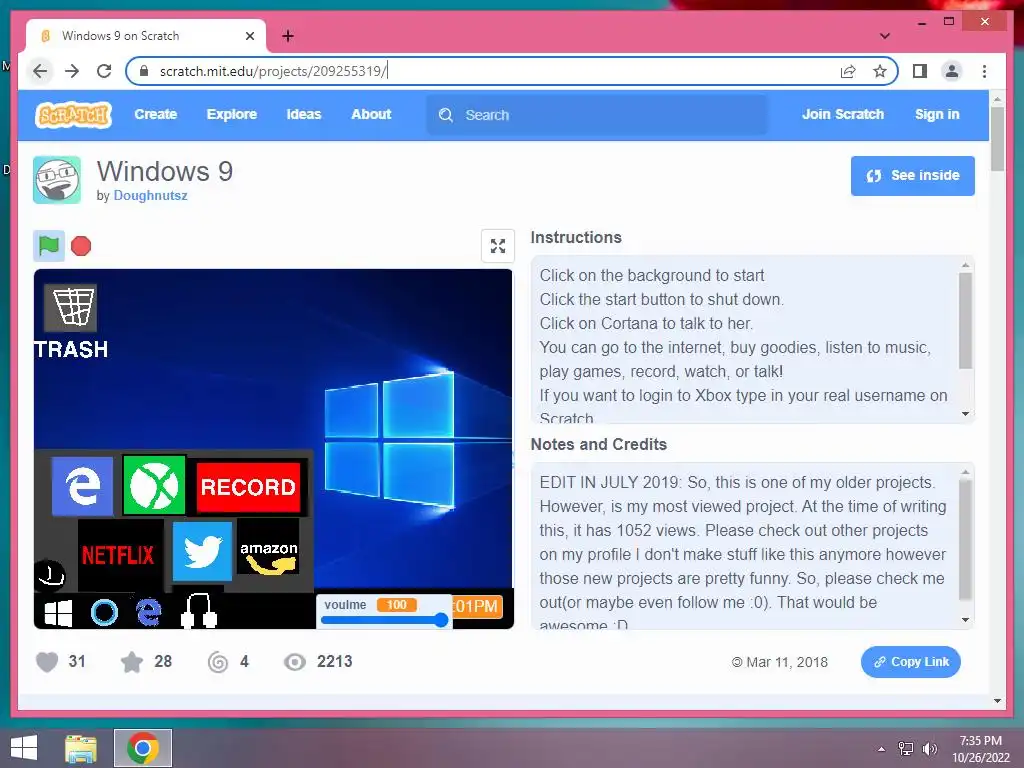Click the browser back arrow

click(40, 71)
